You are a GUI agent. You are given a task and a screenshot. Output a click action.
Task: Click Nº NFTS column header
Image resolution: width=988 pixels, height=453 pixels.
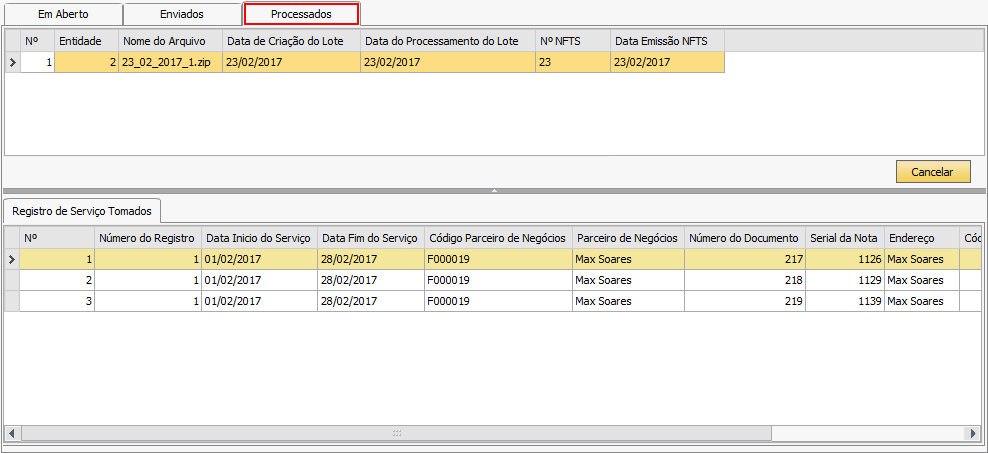573,42
